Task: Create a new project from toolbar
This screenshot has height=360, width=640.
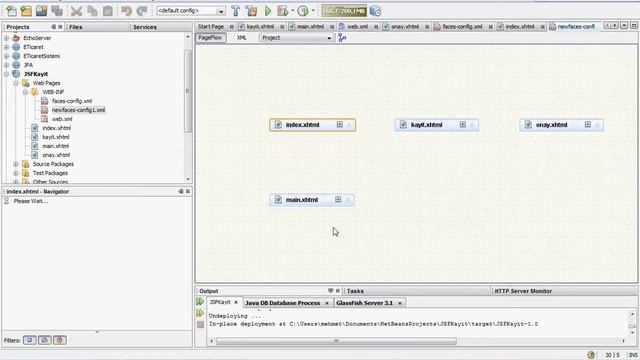Action: click(26, 11)
